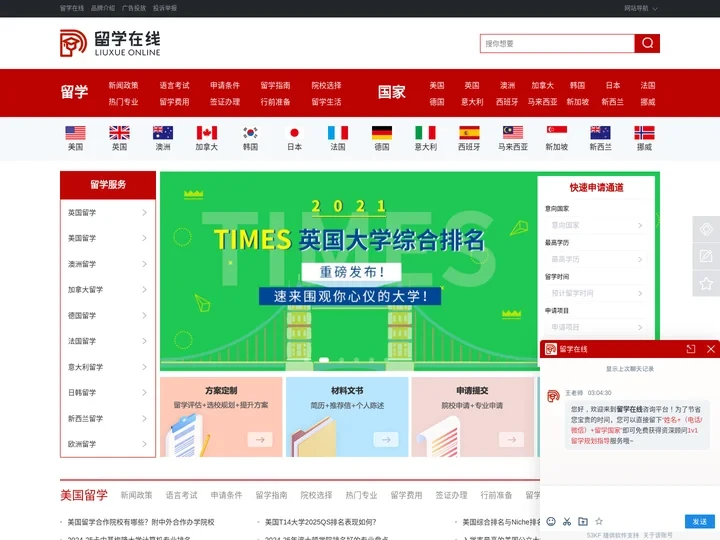This screenshot has height=540, width=720.
Task: Open 语言考试 in the red 留学 menu
Action: [x=174, y=85]
